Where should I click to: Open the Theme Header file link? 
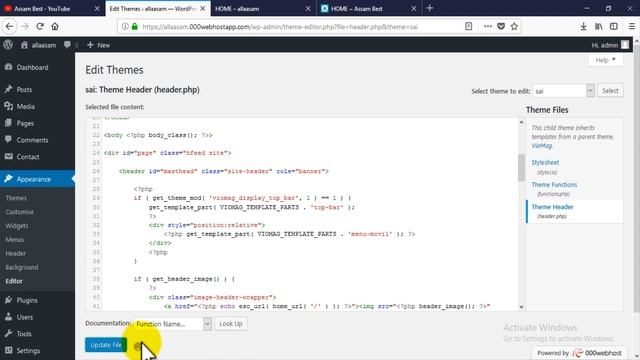click(x=552, y=207)
